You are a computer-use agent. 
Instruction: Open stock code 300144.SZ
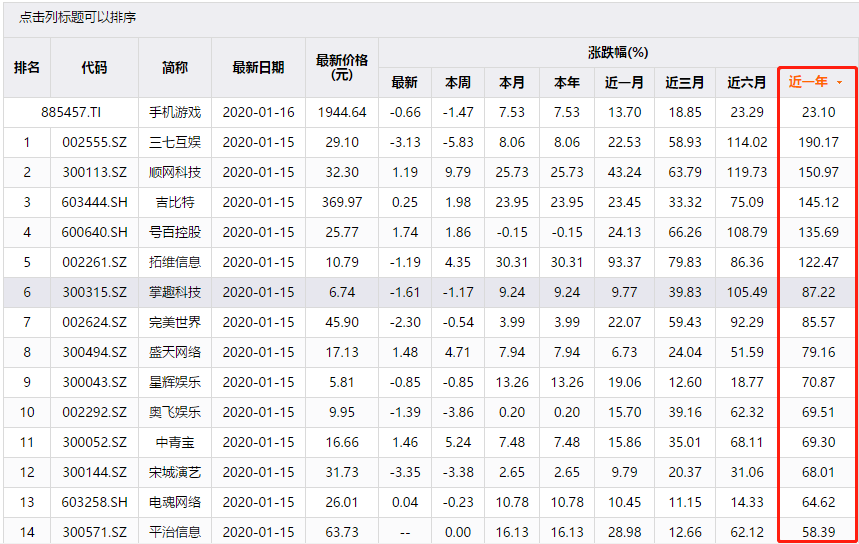click(94, 472)
